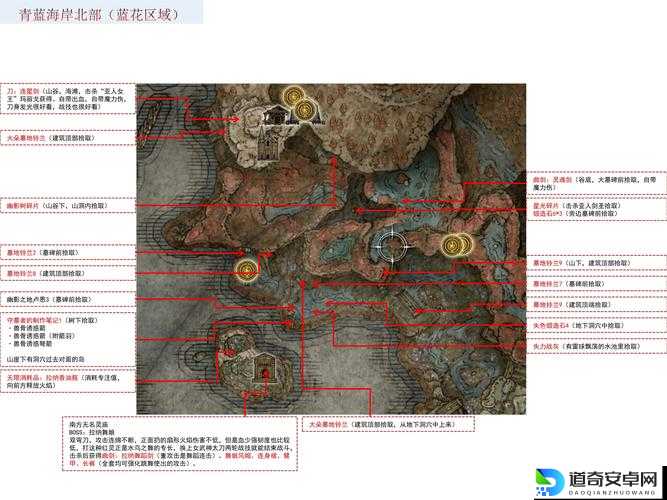The image size is (667, 500).
Task: Click the 锻造石6*3（旁边墓碑前拾取）line
Action: pyautogui.click(x=575, y=214)
